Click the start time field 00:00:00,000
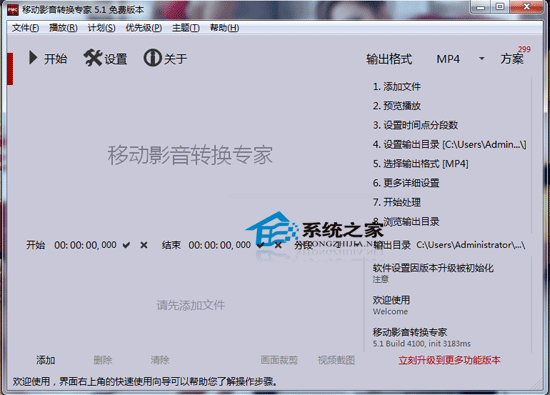The width and height of the screenshot is (550, 395). [85, 245]
